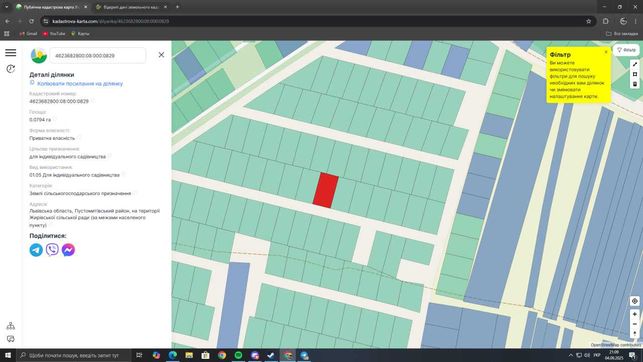Dismiss the yellow Фільтр tooltip
This screenshot has height=362, width=643.
coord(606,52)
